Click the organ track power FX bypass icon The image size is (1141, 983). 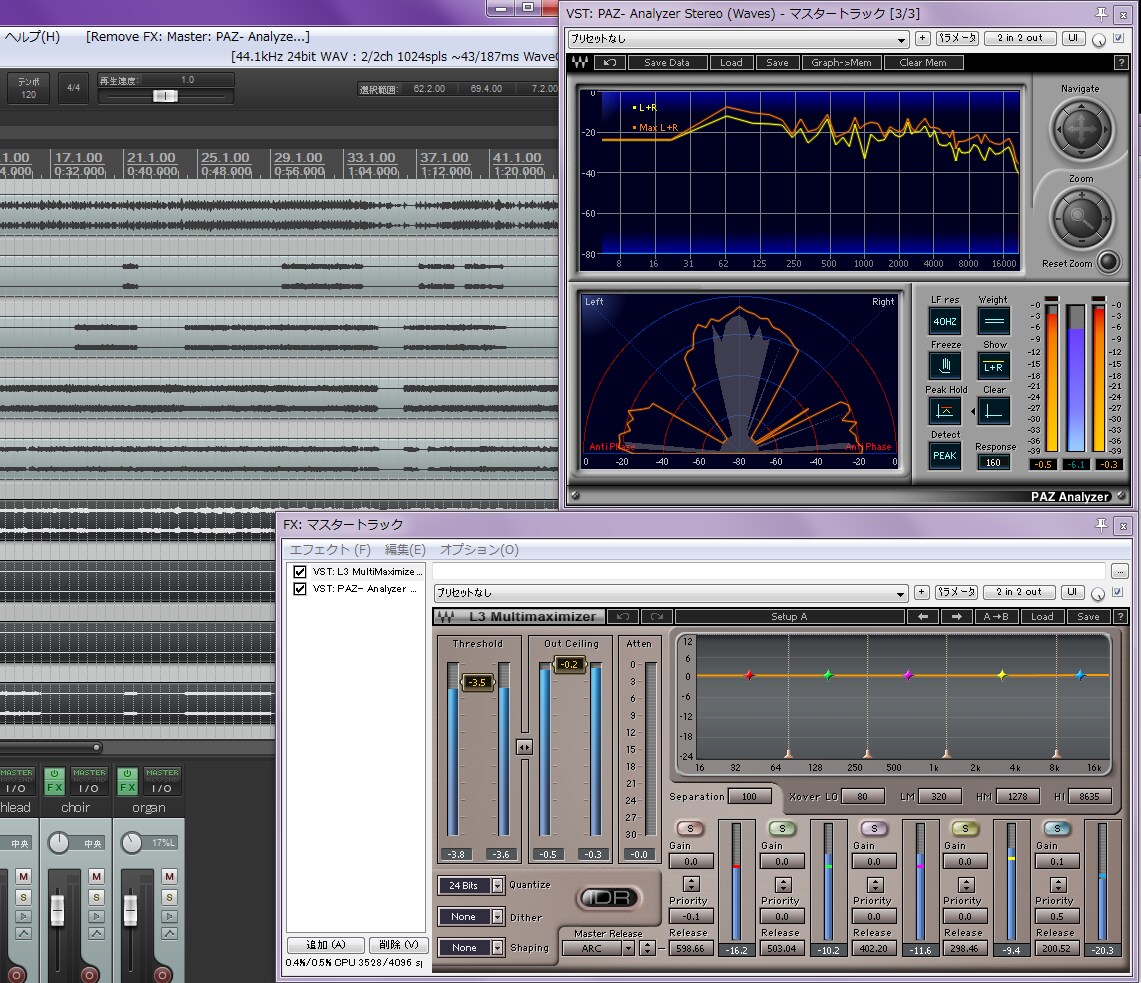pyautogui.click(x=127, y=773)
